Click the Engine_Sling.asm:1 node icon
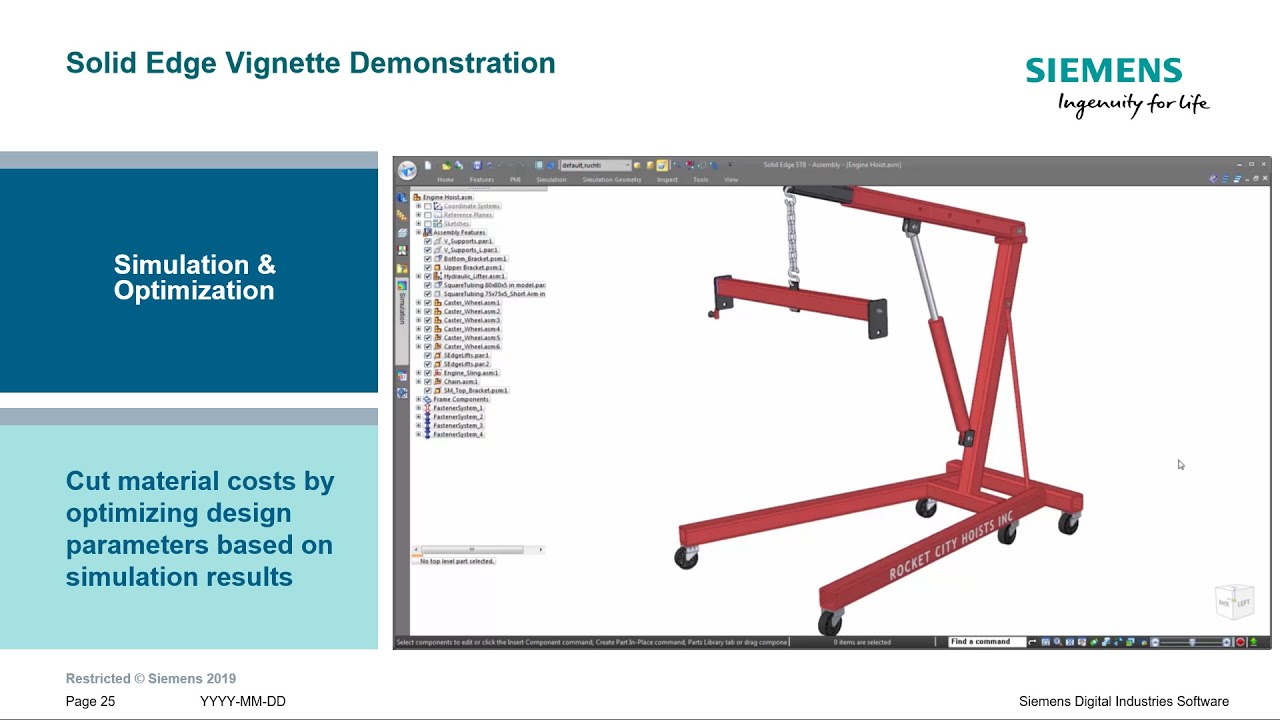Viewport: 1280px width, 720px height. [437, 373]
